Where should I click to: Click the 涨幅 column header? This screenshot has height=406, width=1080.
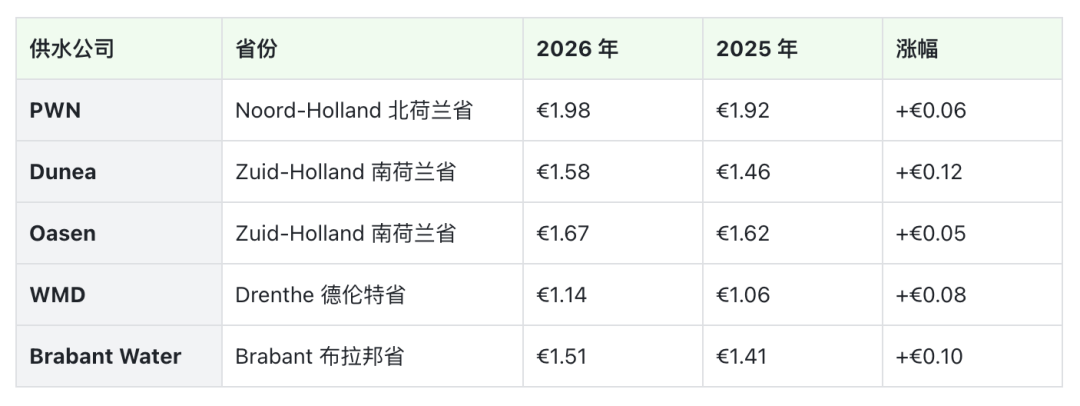(x=917, y=49)
